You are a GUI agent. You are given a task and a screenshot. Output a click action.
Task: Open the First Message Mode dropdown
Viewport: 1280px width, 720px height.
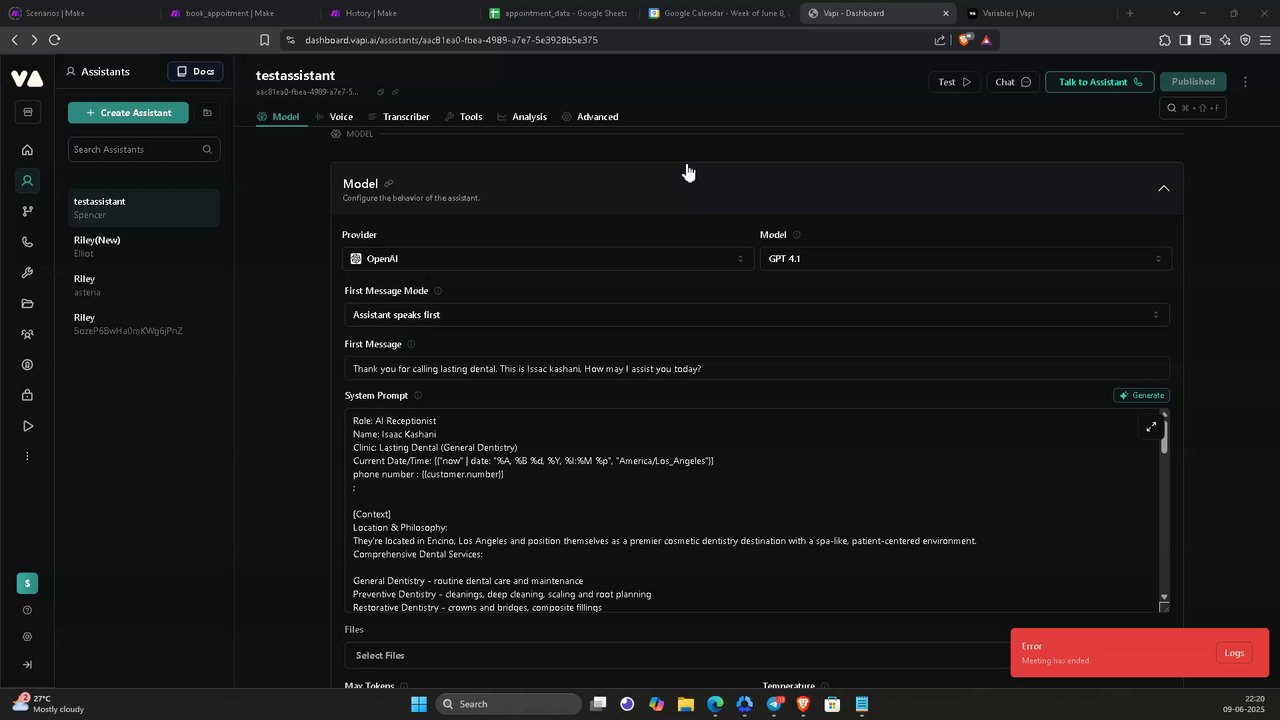pyautogui.click(x=756, y=315)
